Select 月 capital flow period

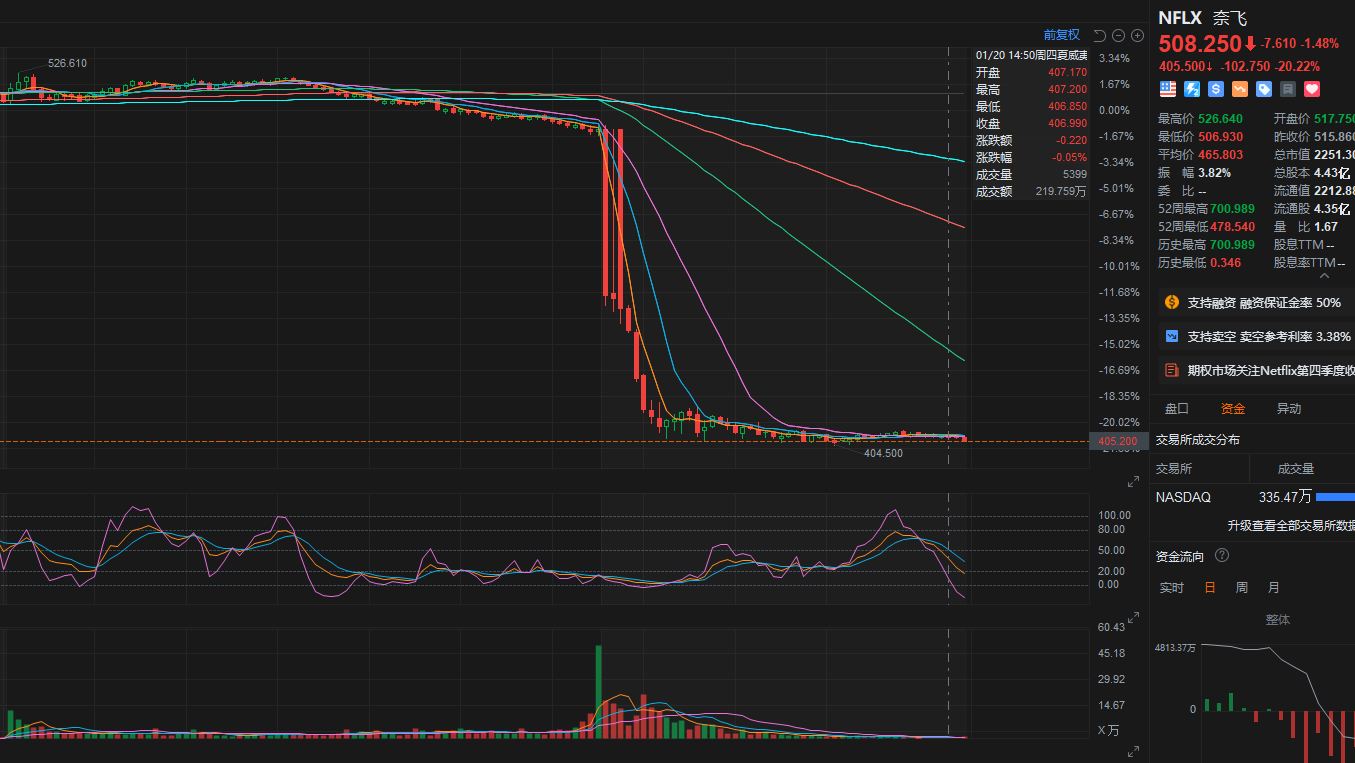pos(1274,588)
